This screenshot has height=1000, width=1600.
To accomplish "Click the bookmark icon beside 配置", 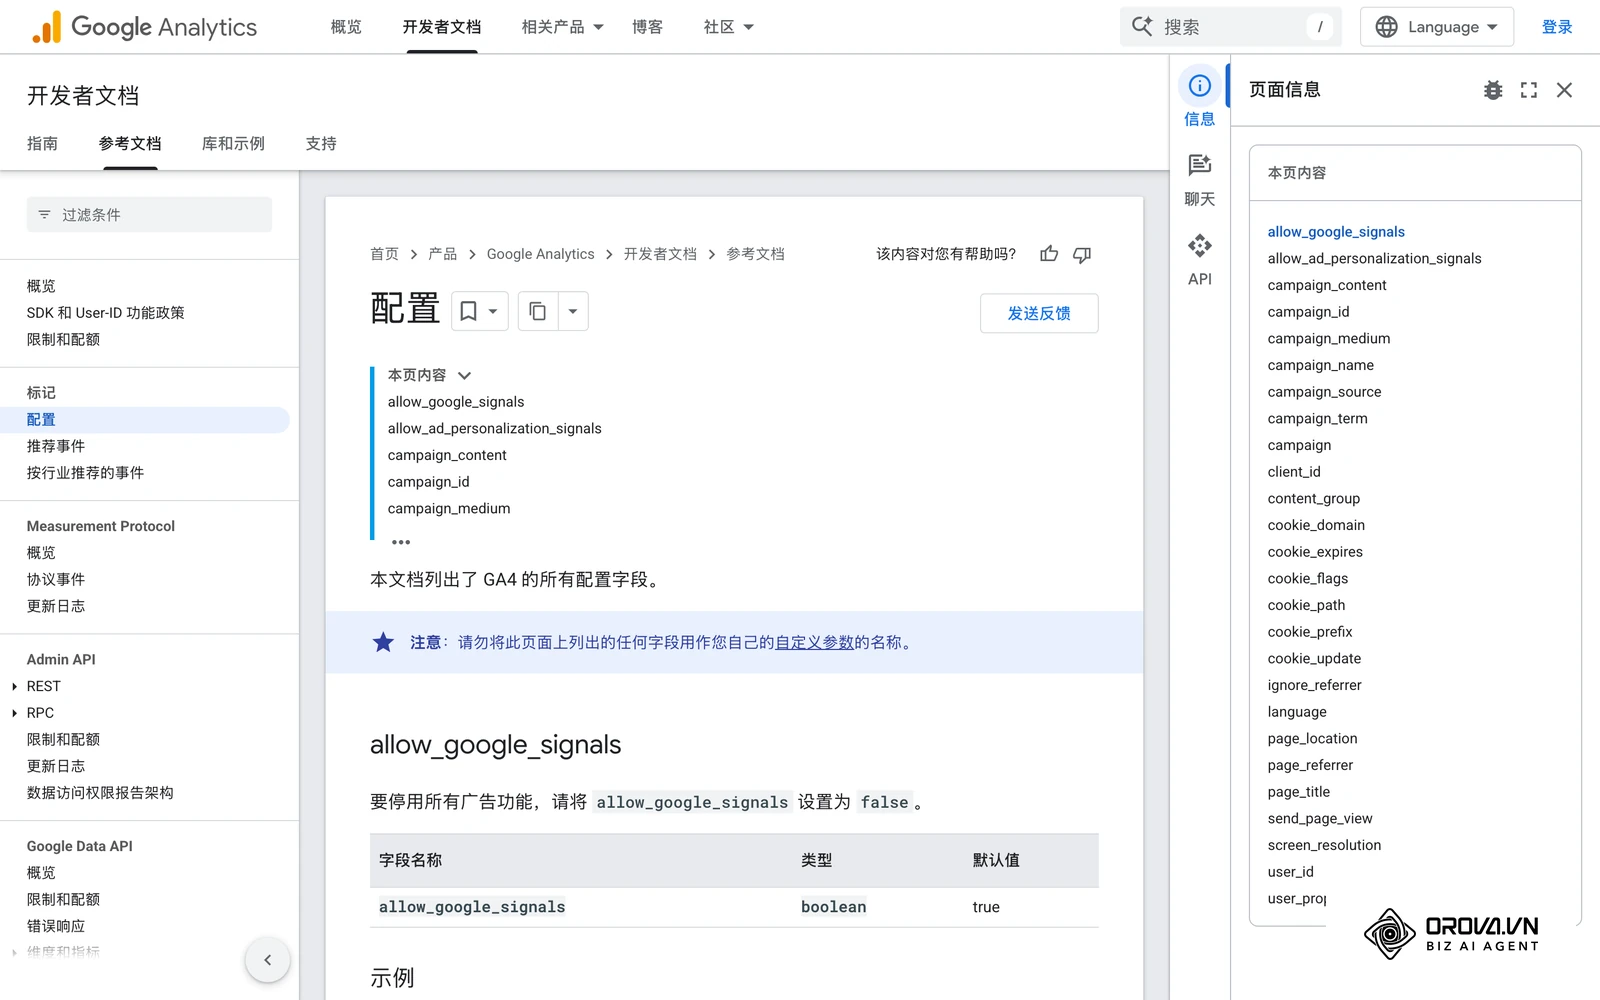I will (x=468, y=311).
